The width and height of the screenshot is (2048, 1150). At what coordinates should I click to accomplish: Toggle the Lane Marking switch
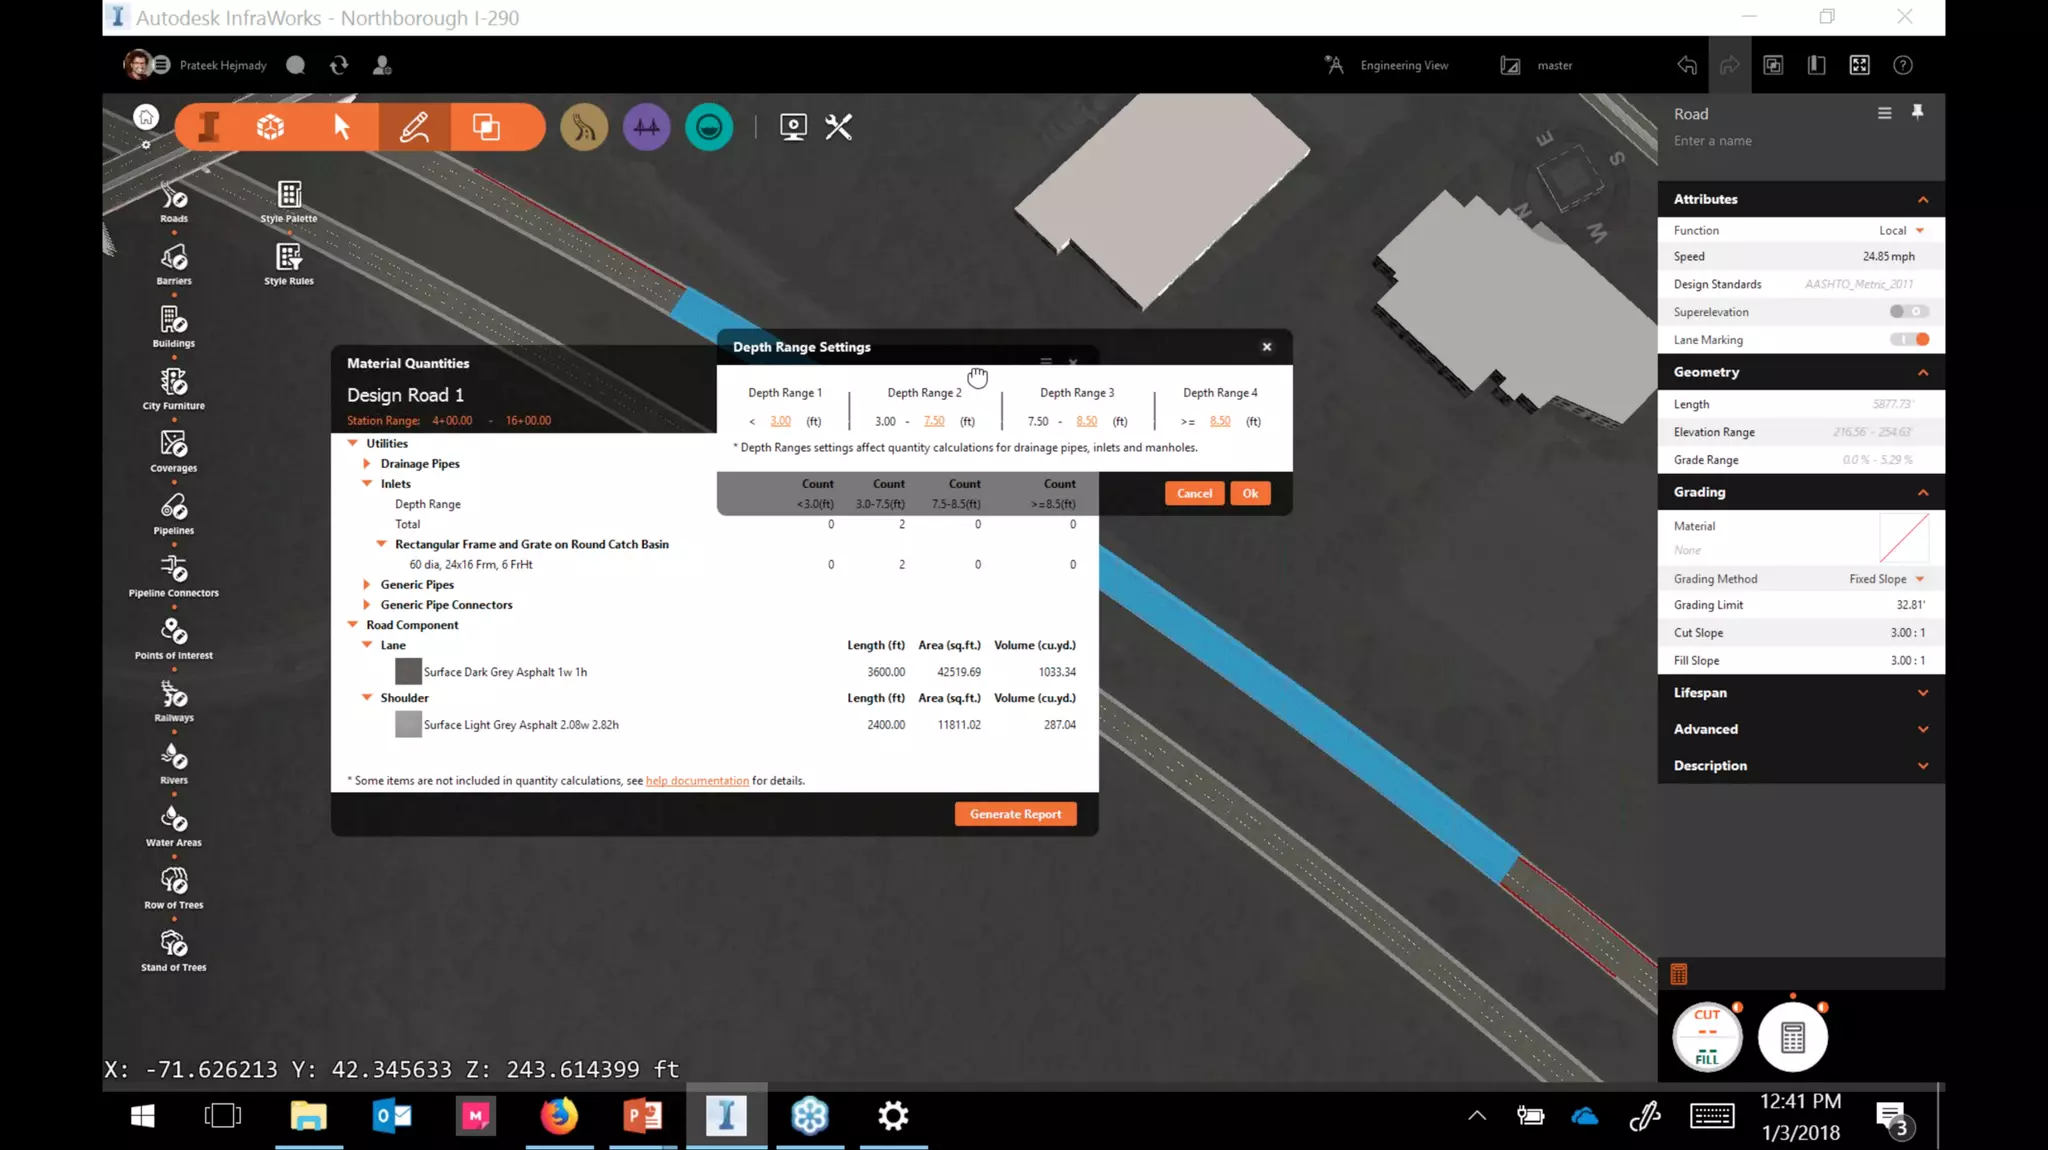pos(1908,340)
